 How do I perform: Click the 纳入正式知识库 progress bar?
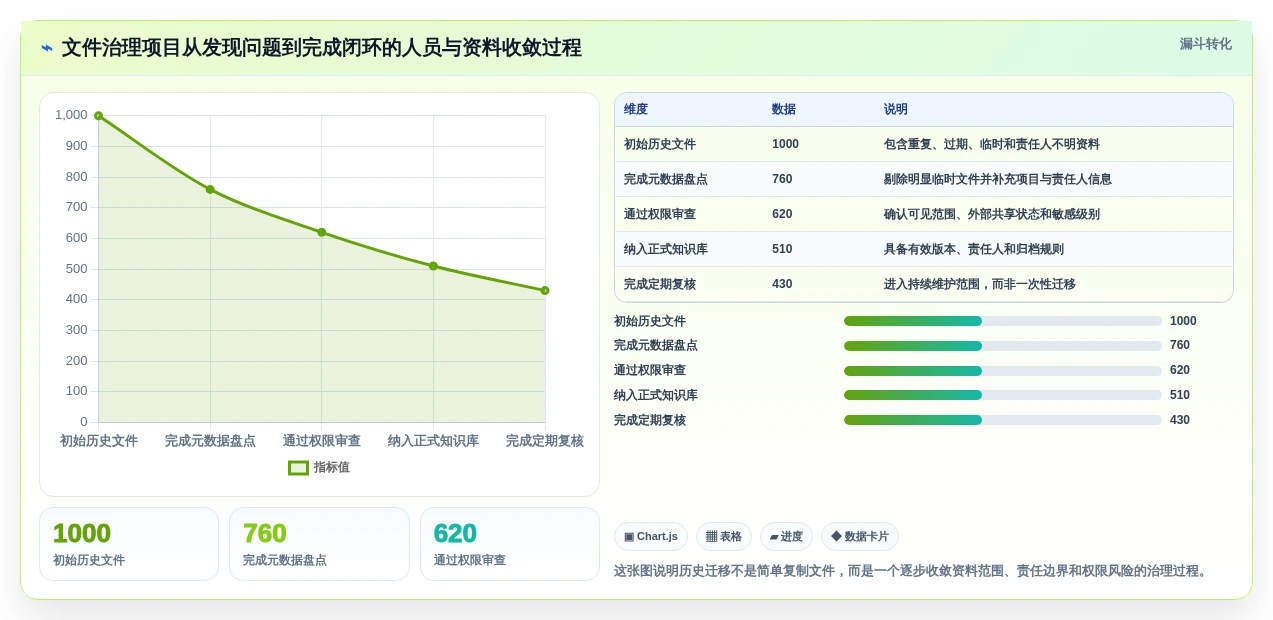pyautogui.click(x=1003, y=395)
